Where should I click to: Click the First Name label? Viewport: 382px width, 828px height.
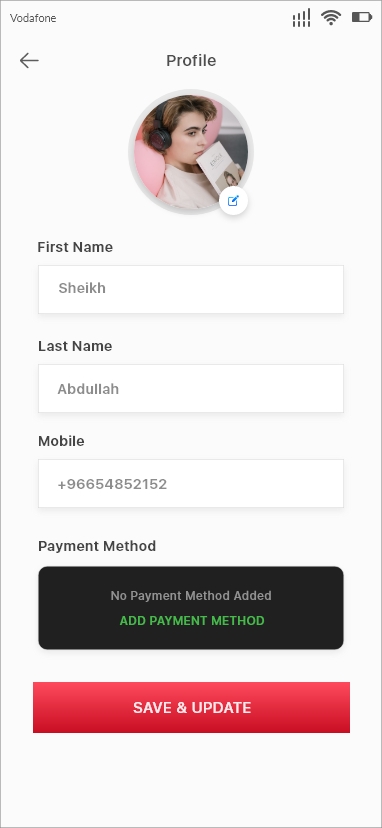tap(75, 247)
